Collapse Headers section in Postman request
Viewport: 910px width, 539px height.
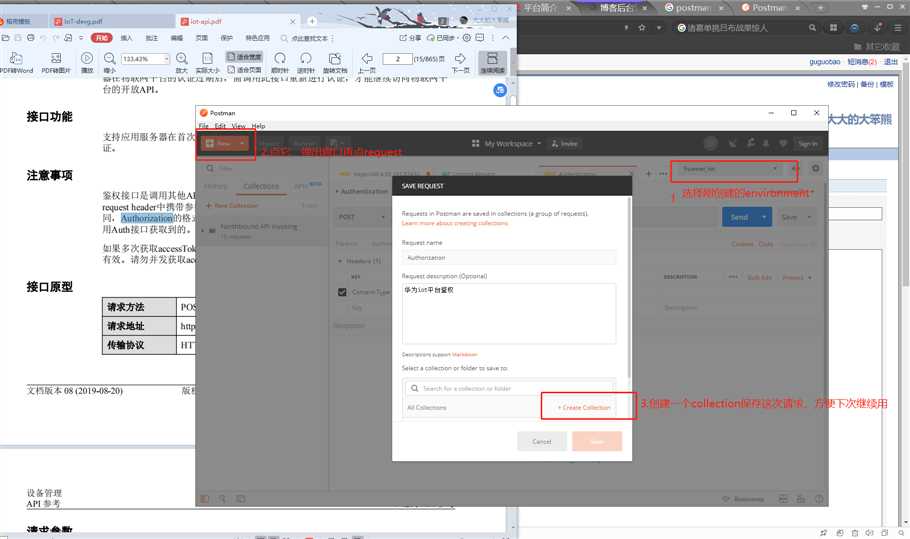pos(340,261)
